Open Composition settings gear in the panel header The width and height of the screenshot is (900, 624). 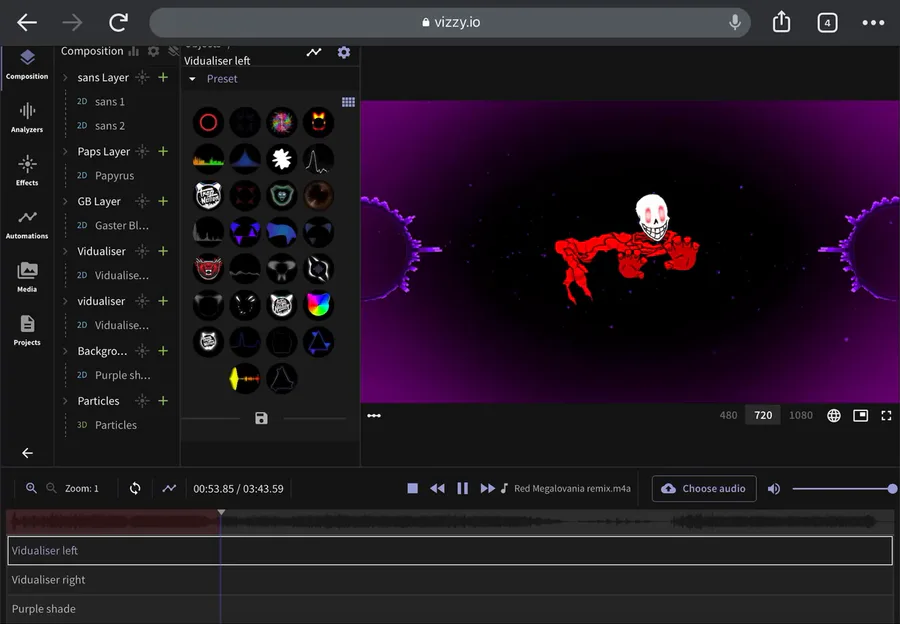[x=153, y=51]
